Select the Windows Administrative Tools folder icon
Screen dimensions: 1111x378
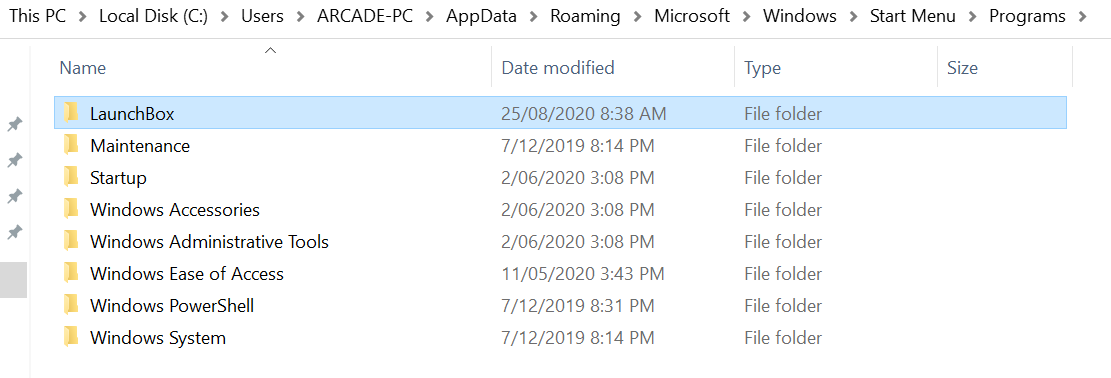[71, 241]
